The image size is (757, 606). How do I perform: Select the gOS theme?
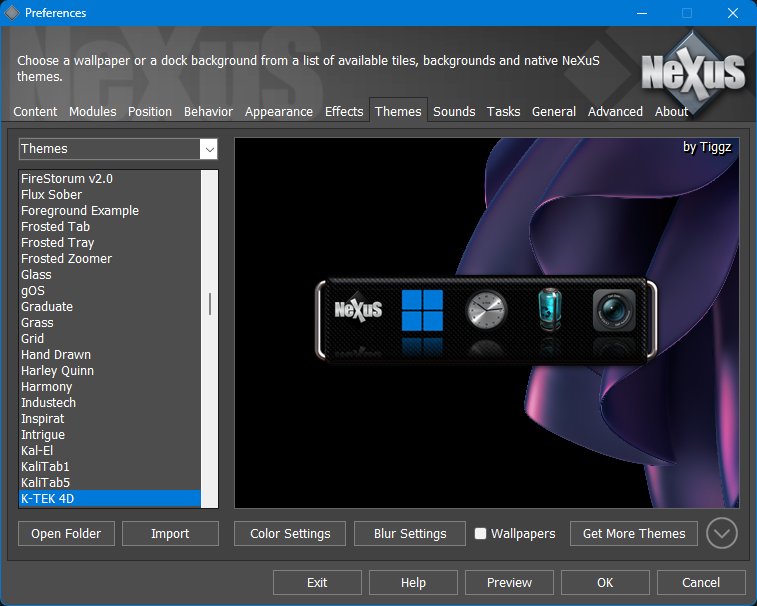110,291
